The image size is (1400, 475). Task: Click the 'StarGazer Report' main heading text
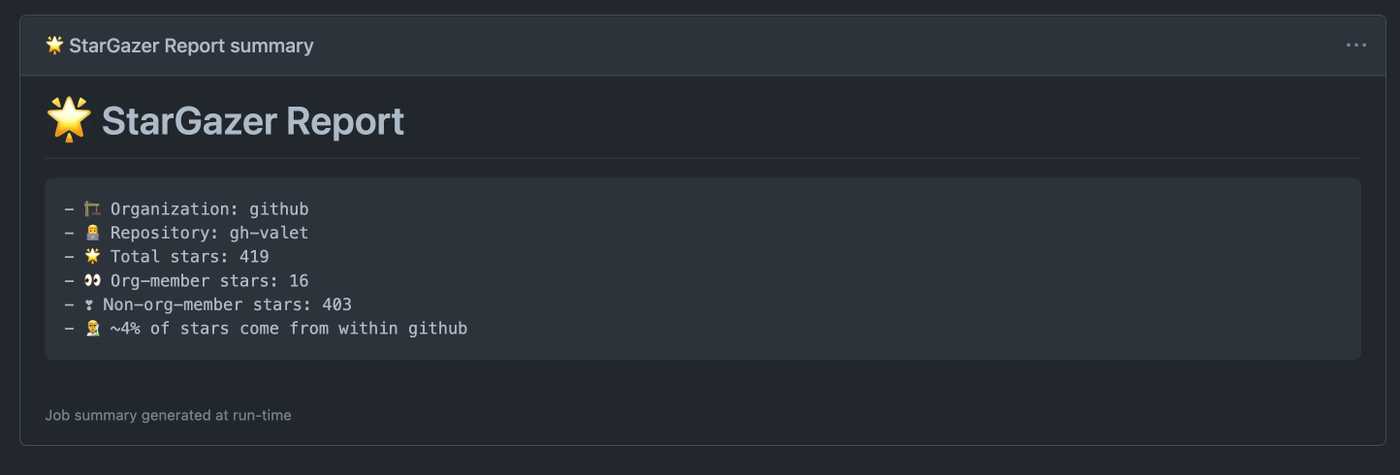tap(253, 122)
